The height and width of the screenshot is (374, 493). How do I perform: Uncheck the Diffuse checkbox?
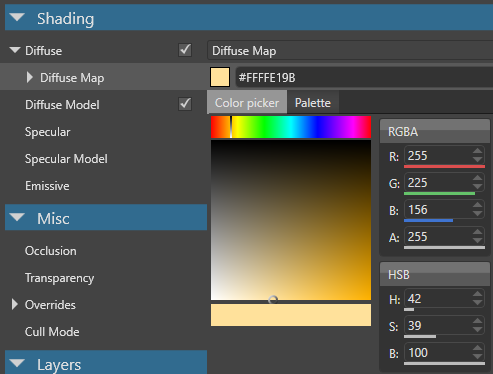tap(185, 50)
